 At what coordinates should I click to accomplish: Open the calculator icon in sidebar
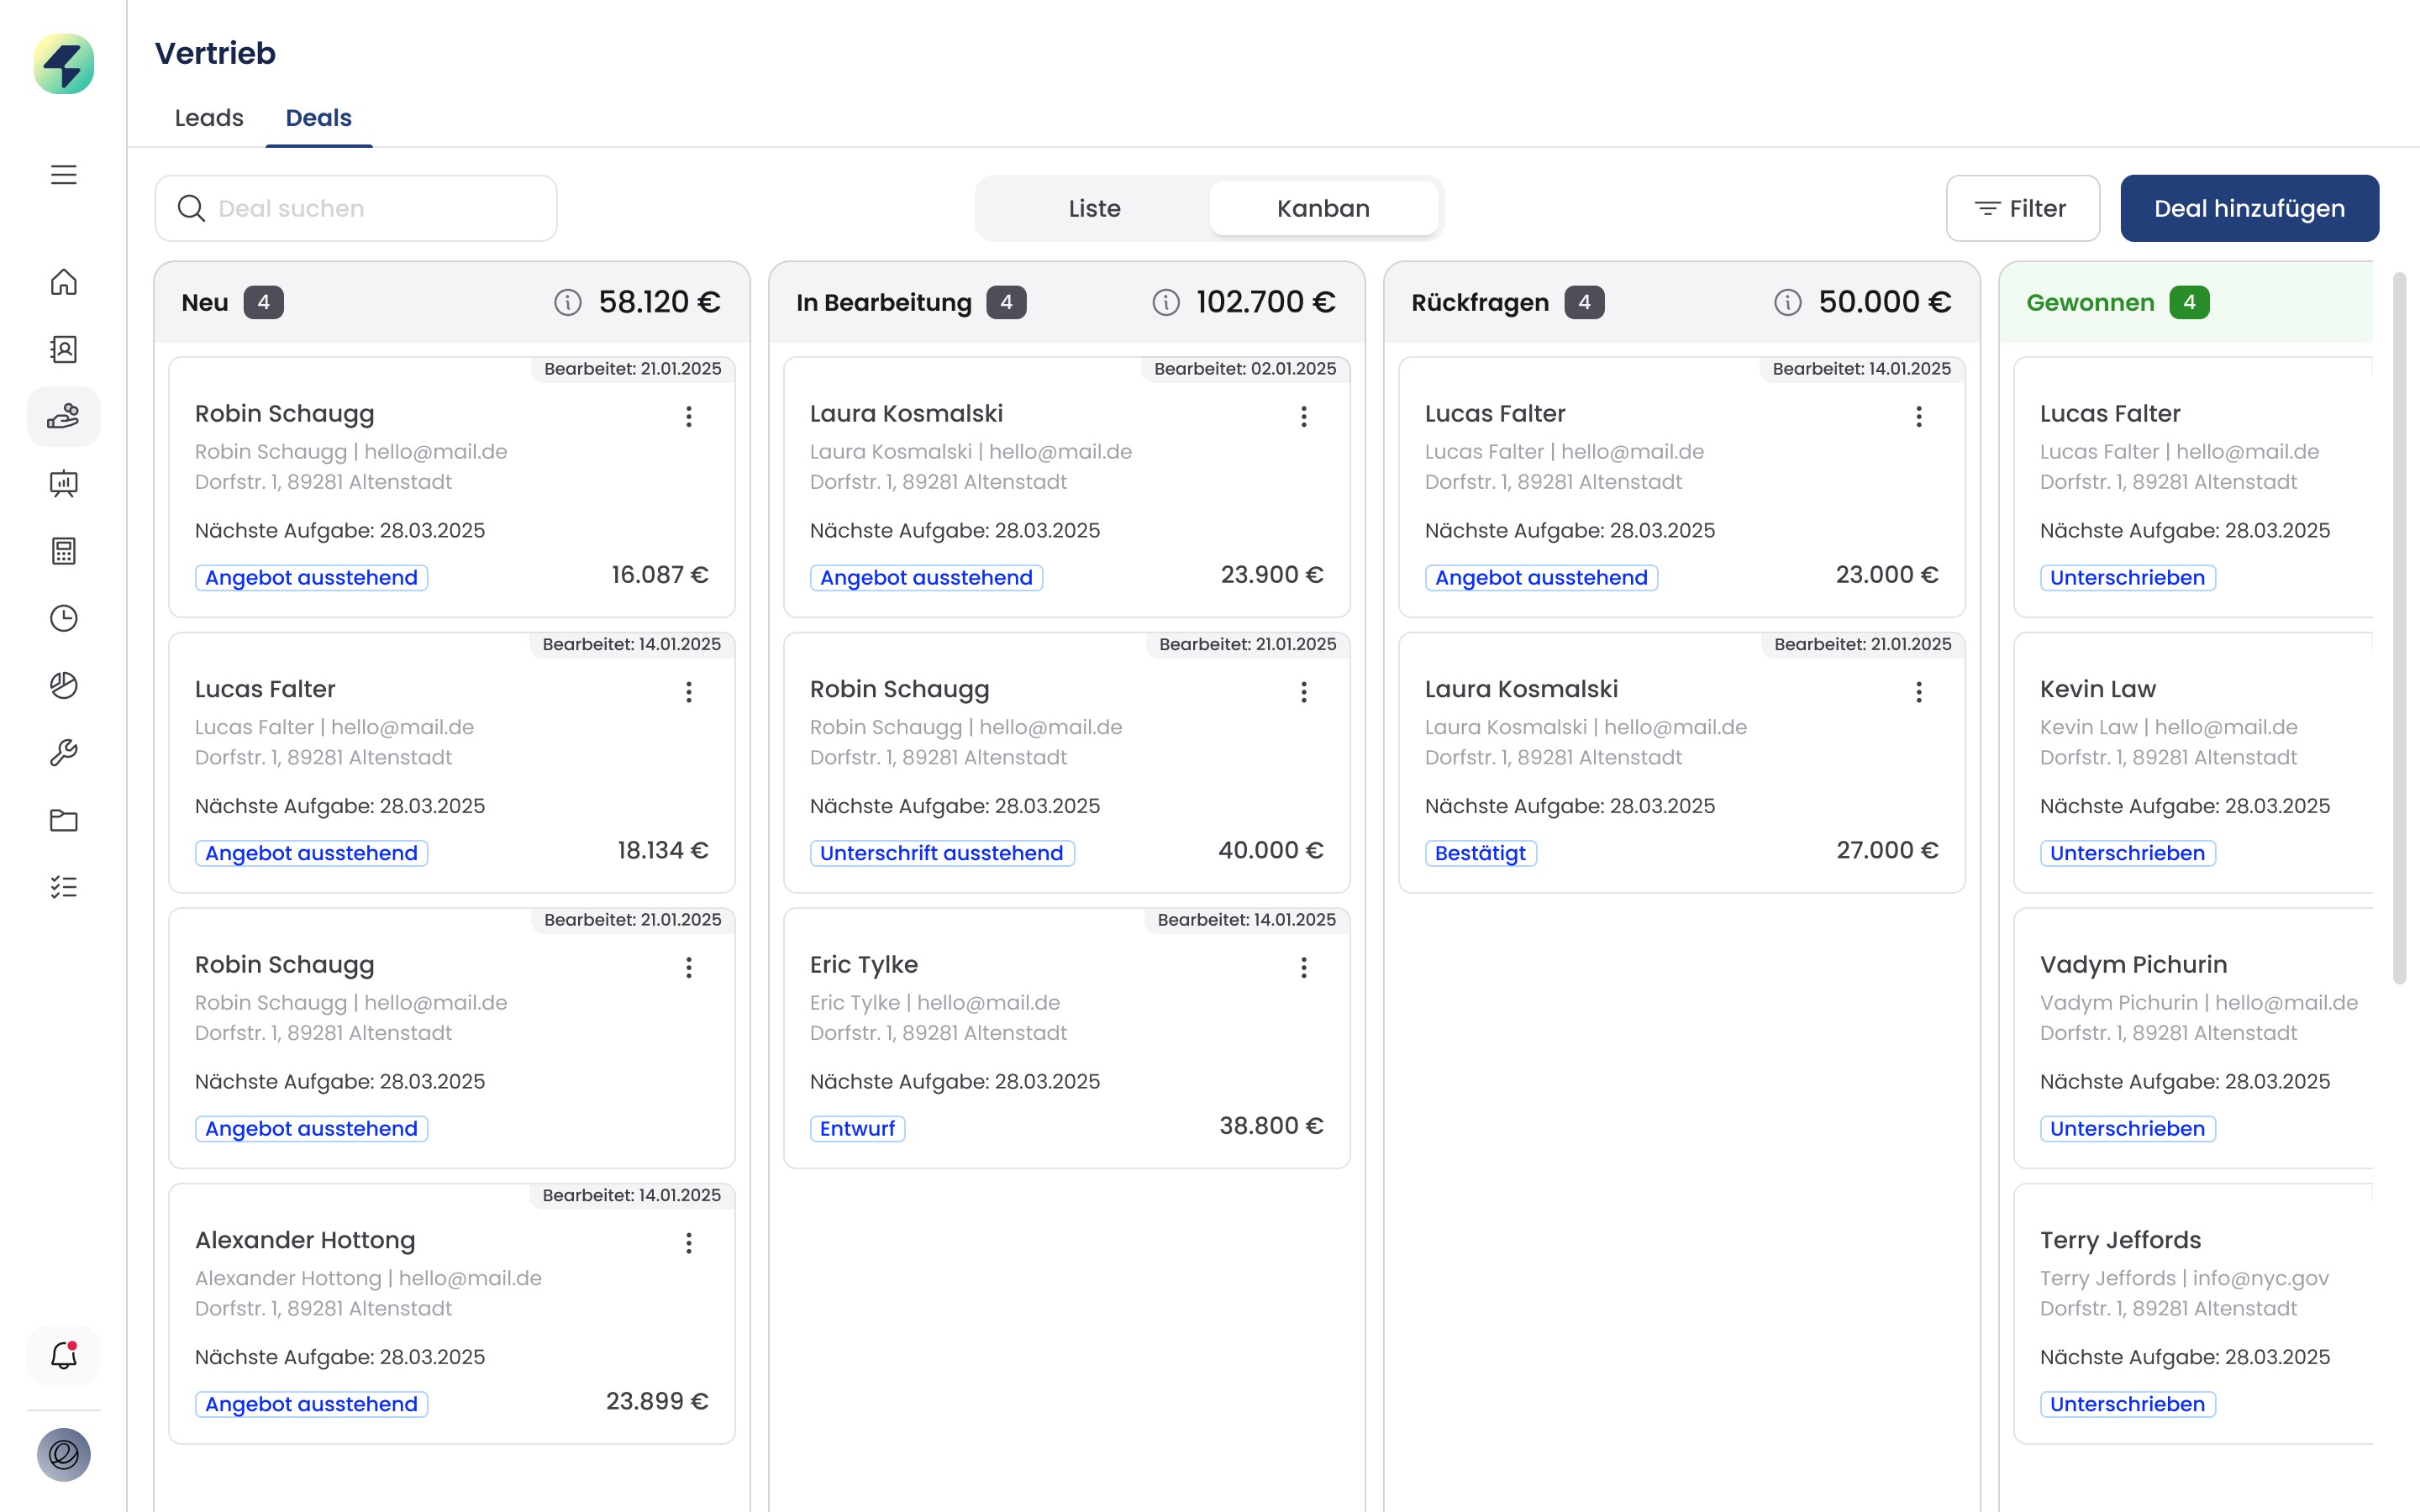[63, 551]
